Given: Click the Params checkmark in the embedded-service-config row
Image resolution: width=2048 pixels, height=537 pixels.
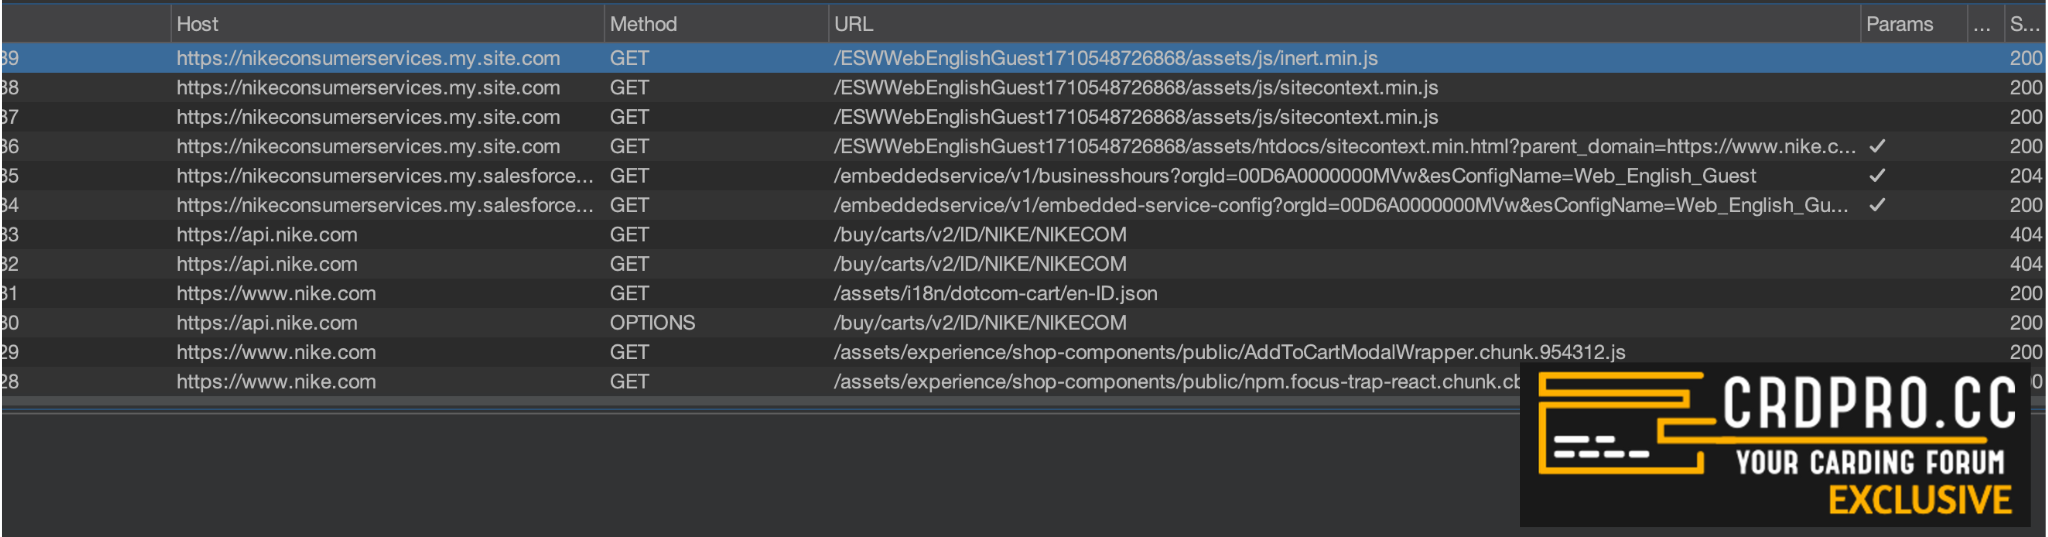Looking at the screenshot, I should pos(1878,205).
